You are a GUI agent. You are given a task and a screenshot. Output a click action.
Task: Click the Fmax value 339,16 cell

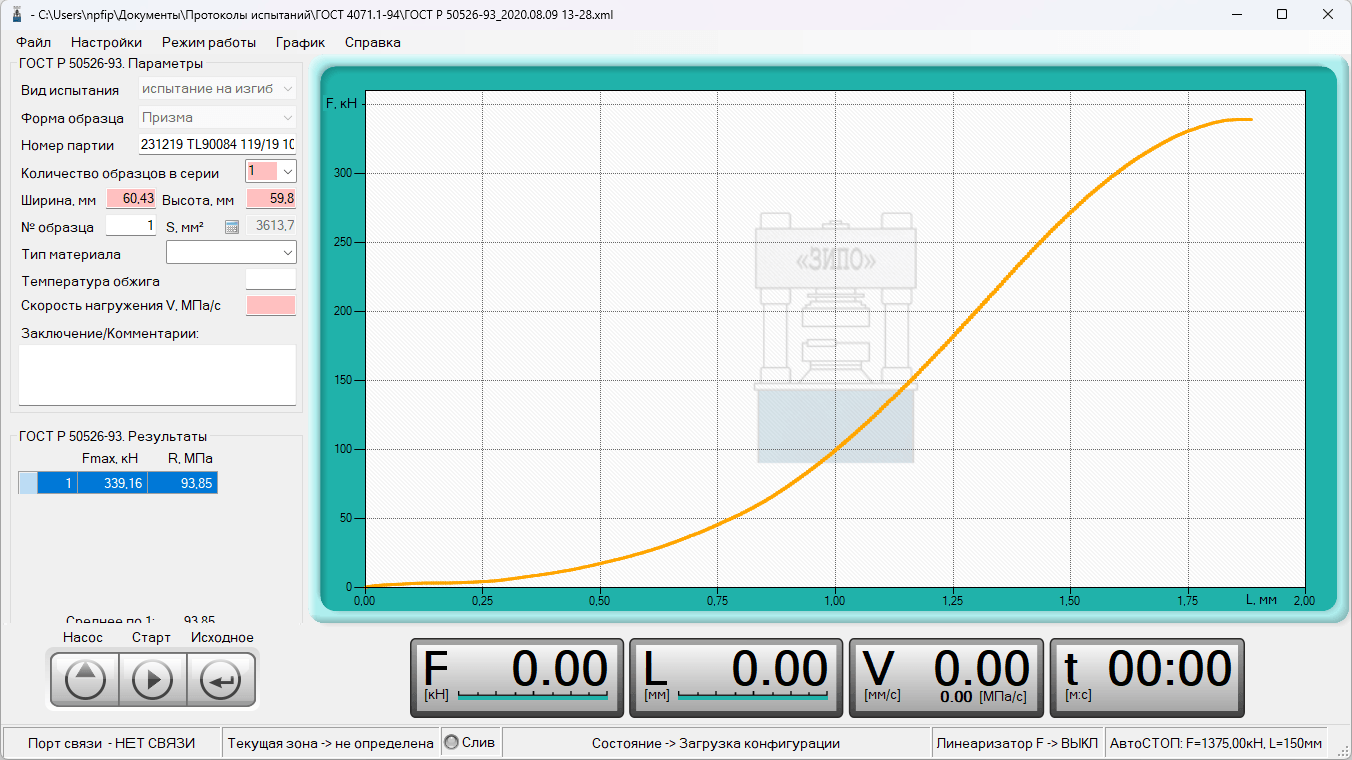click(x=111, y=483)
